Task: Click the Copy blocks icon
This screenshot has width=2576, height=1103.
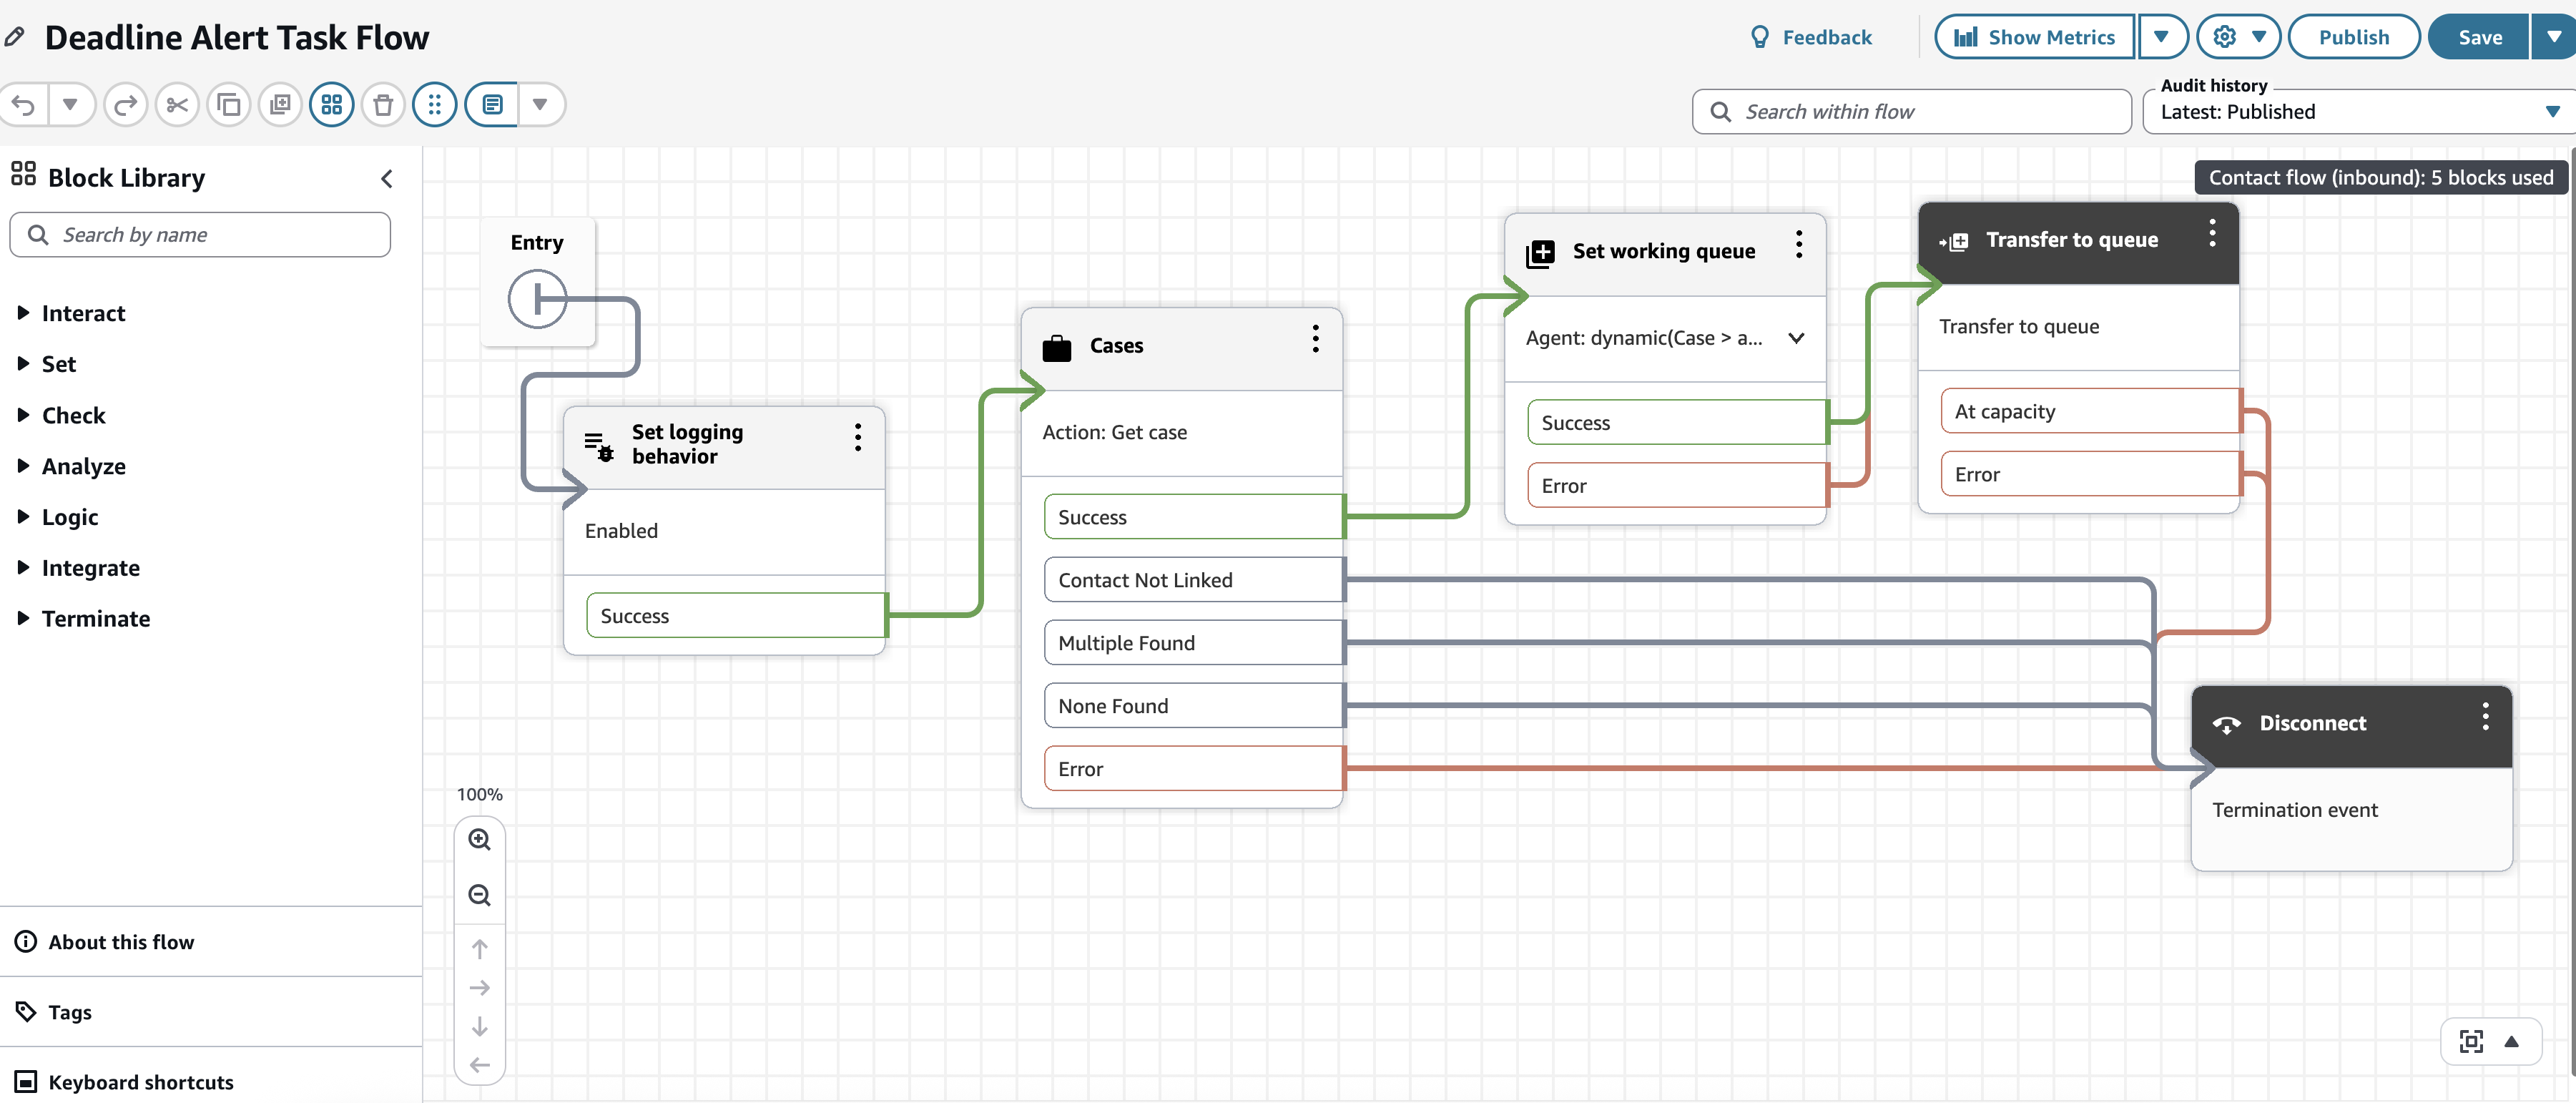Action: coord(228,104)
